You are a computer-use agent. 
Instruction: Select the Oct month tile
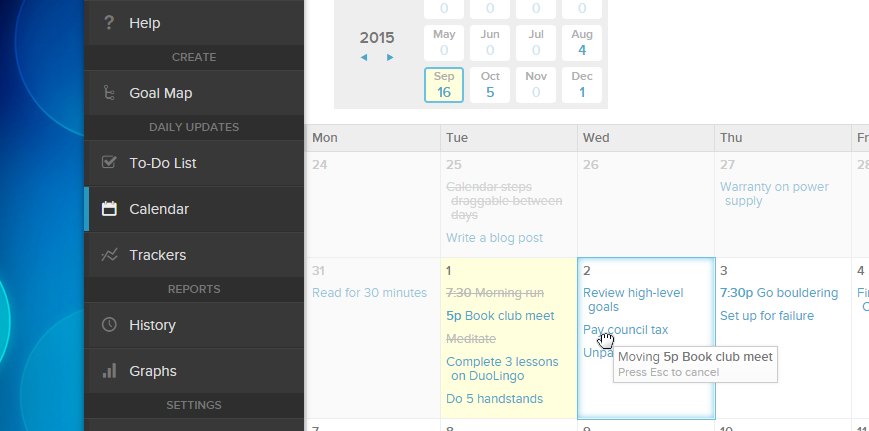pyautogui.click(x=490, y=85)
